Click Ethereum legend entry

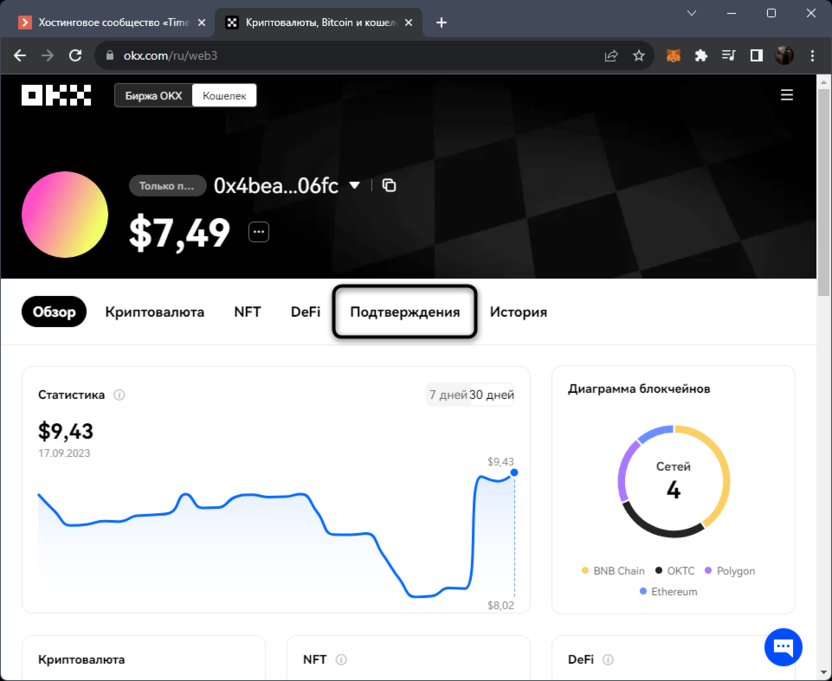click(669, 591)
